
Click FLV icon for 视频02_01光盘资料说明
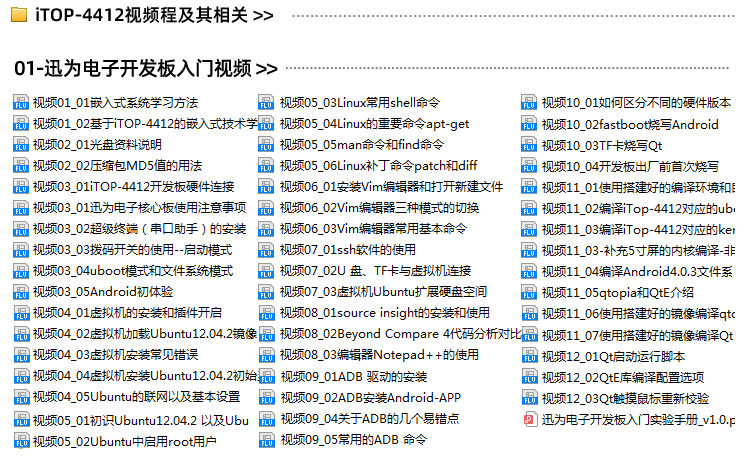pos(21,144)
